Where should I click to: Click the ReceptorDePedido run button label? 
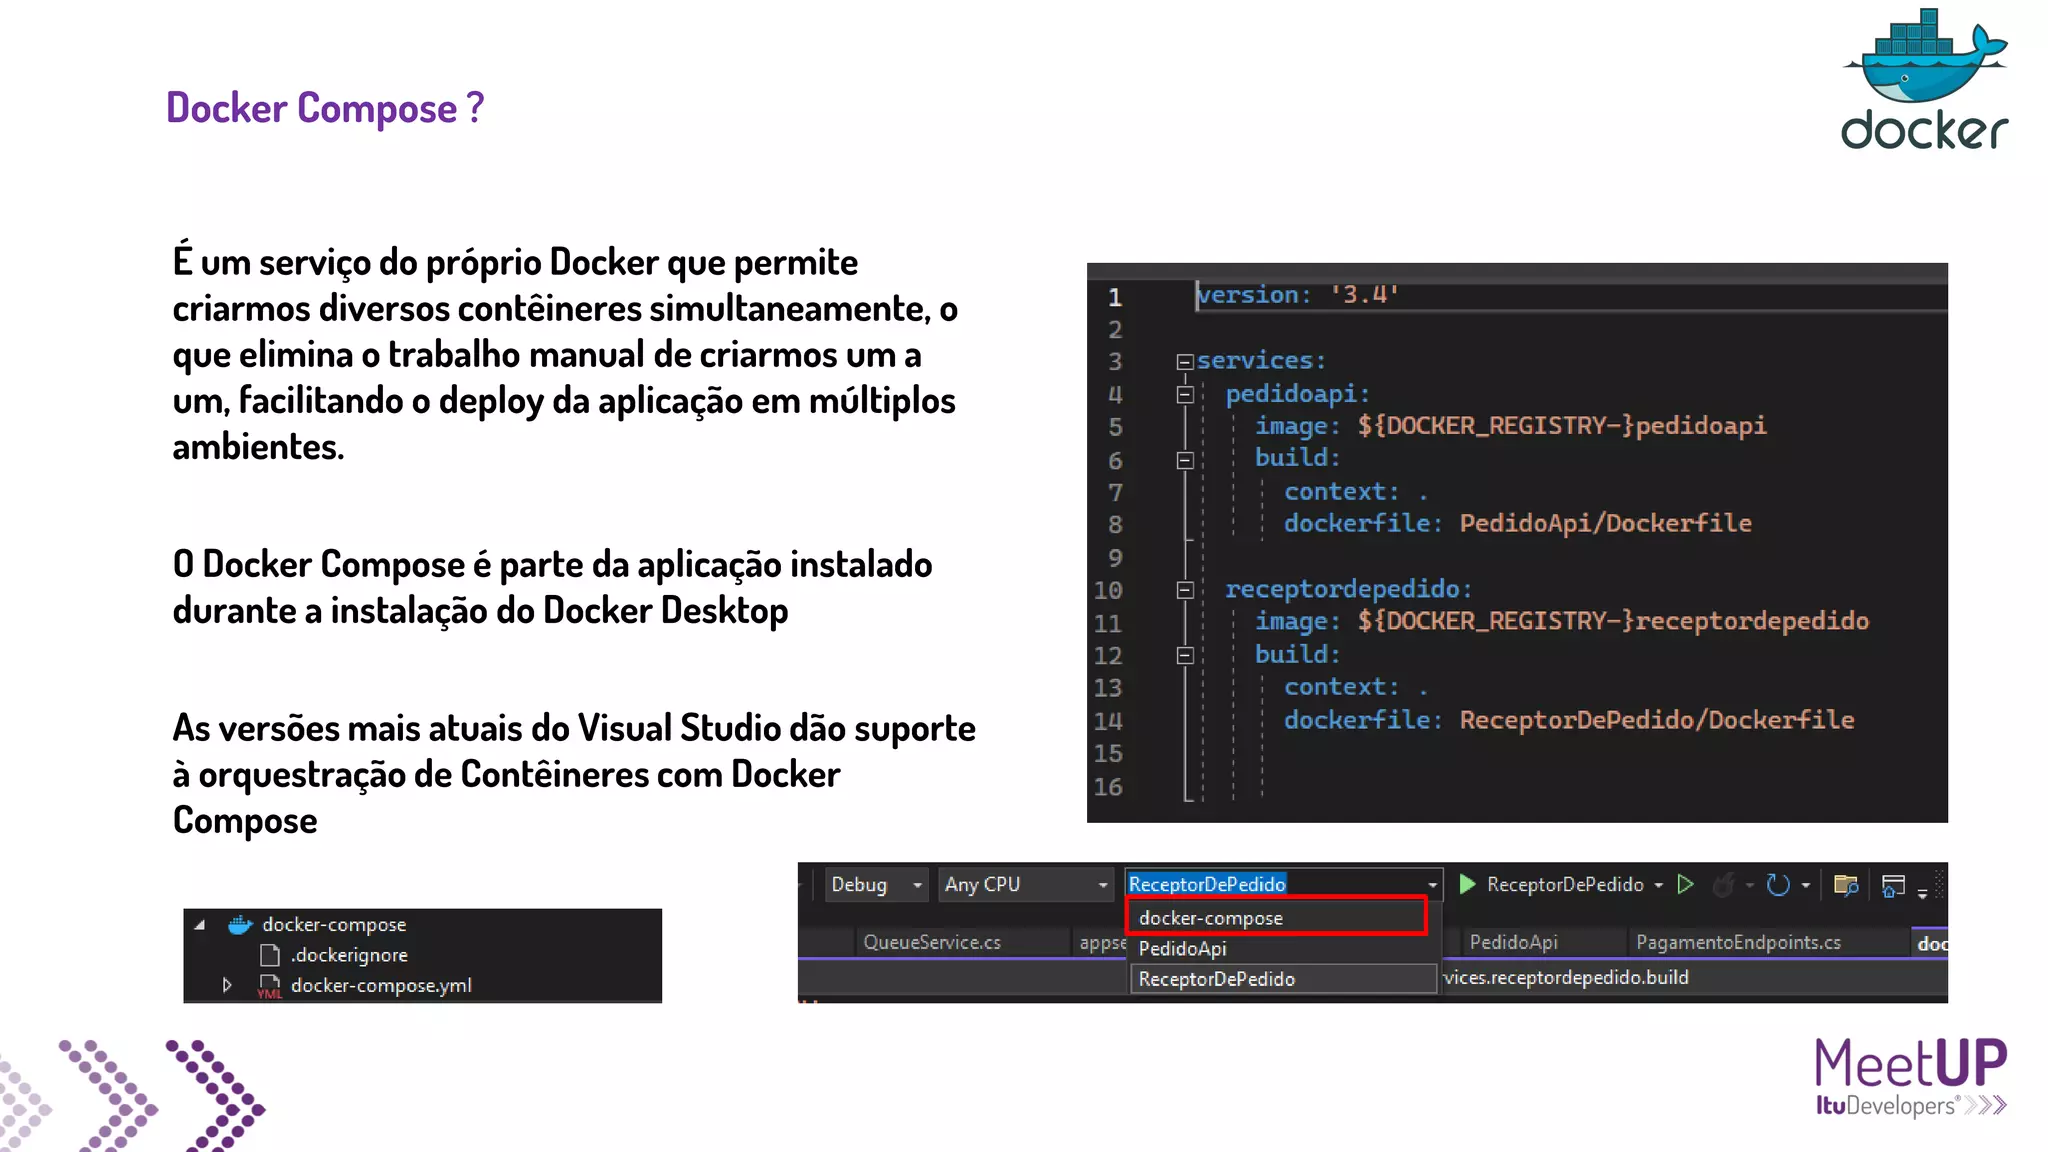click(x=1565, y=884)
